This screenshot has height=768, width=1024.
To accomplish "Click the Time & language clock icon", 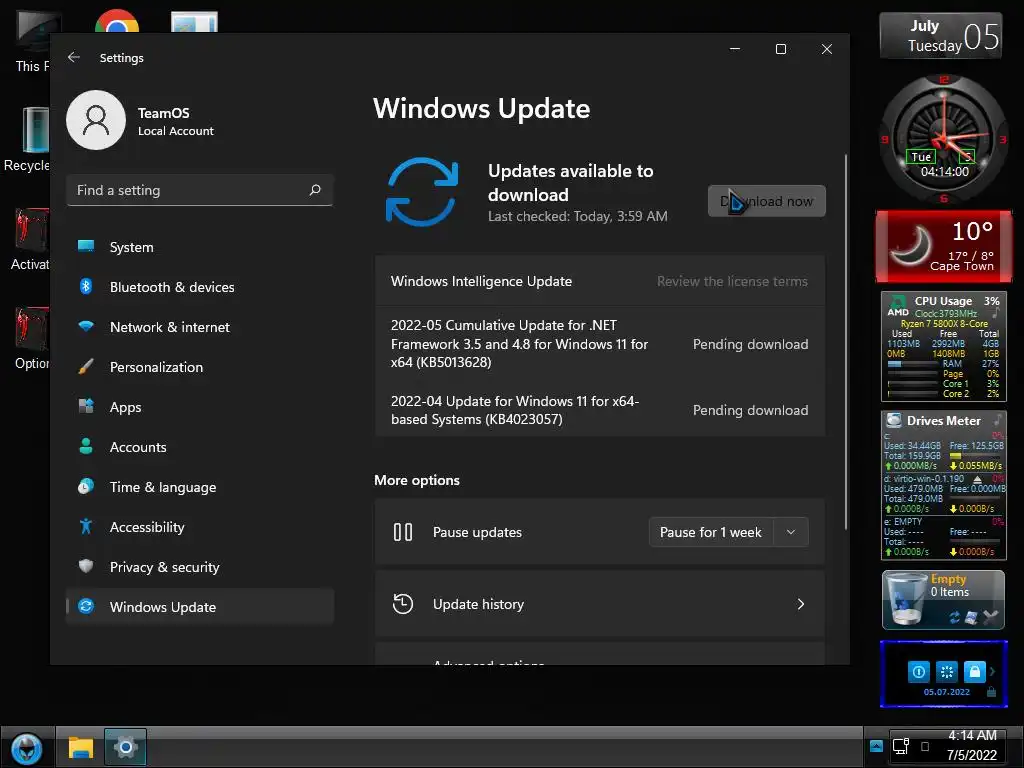I will click(86, 487).
